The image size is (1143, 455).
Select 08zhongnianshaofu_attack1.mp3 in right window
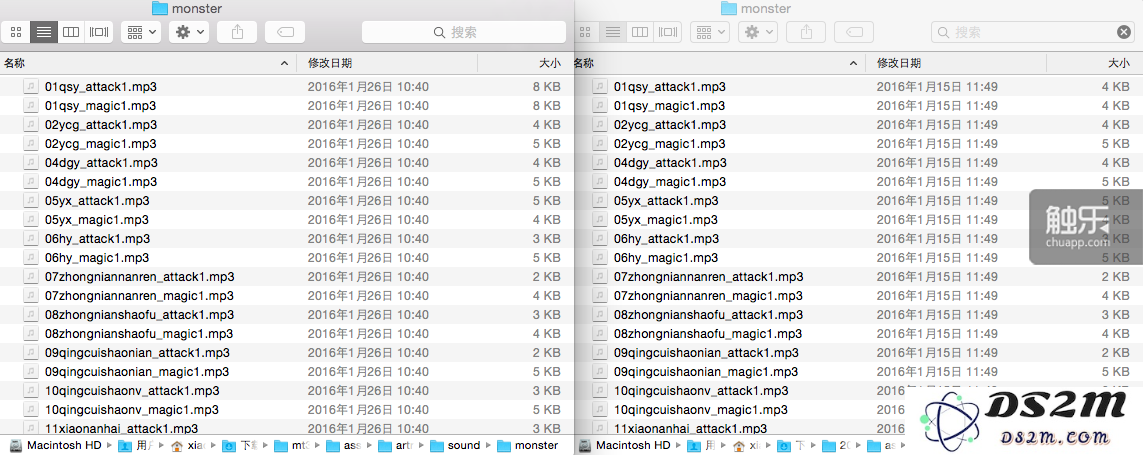coord(709,314)
